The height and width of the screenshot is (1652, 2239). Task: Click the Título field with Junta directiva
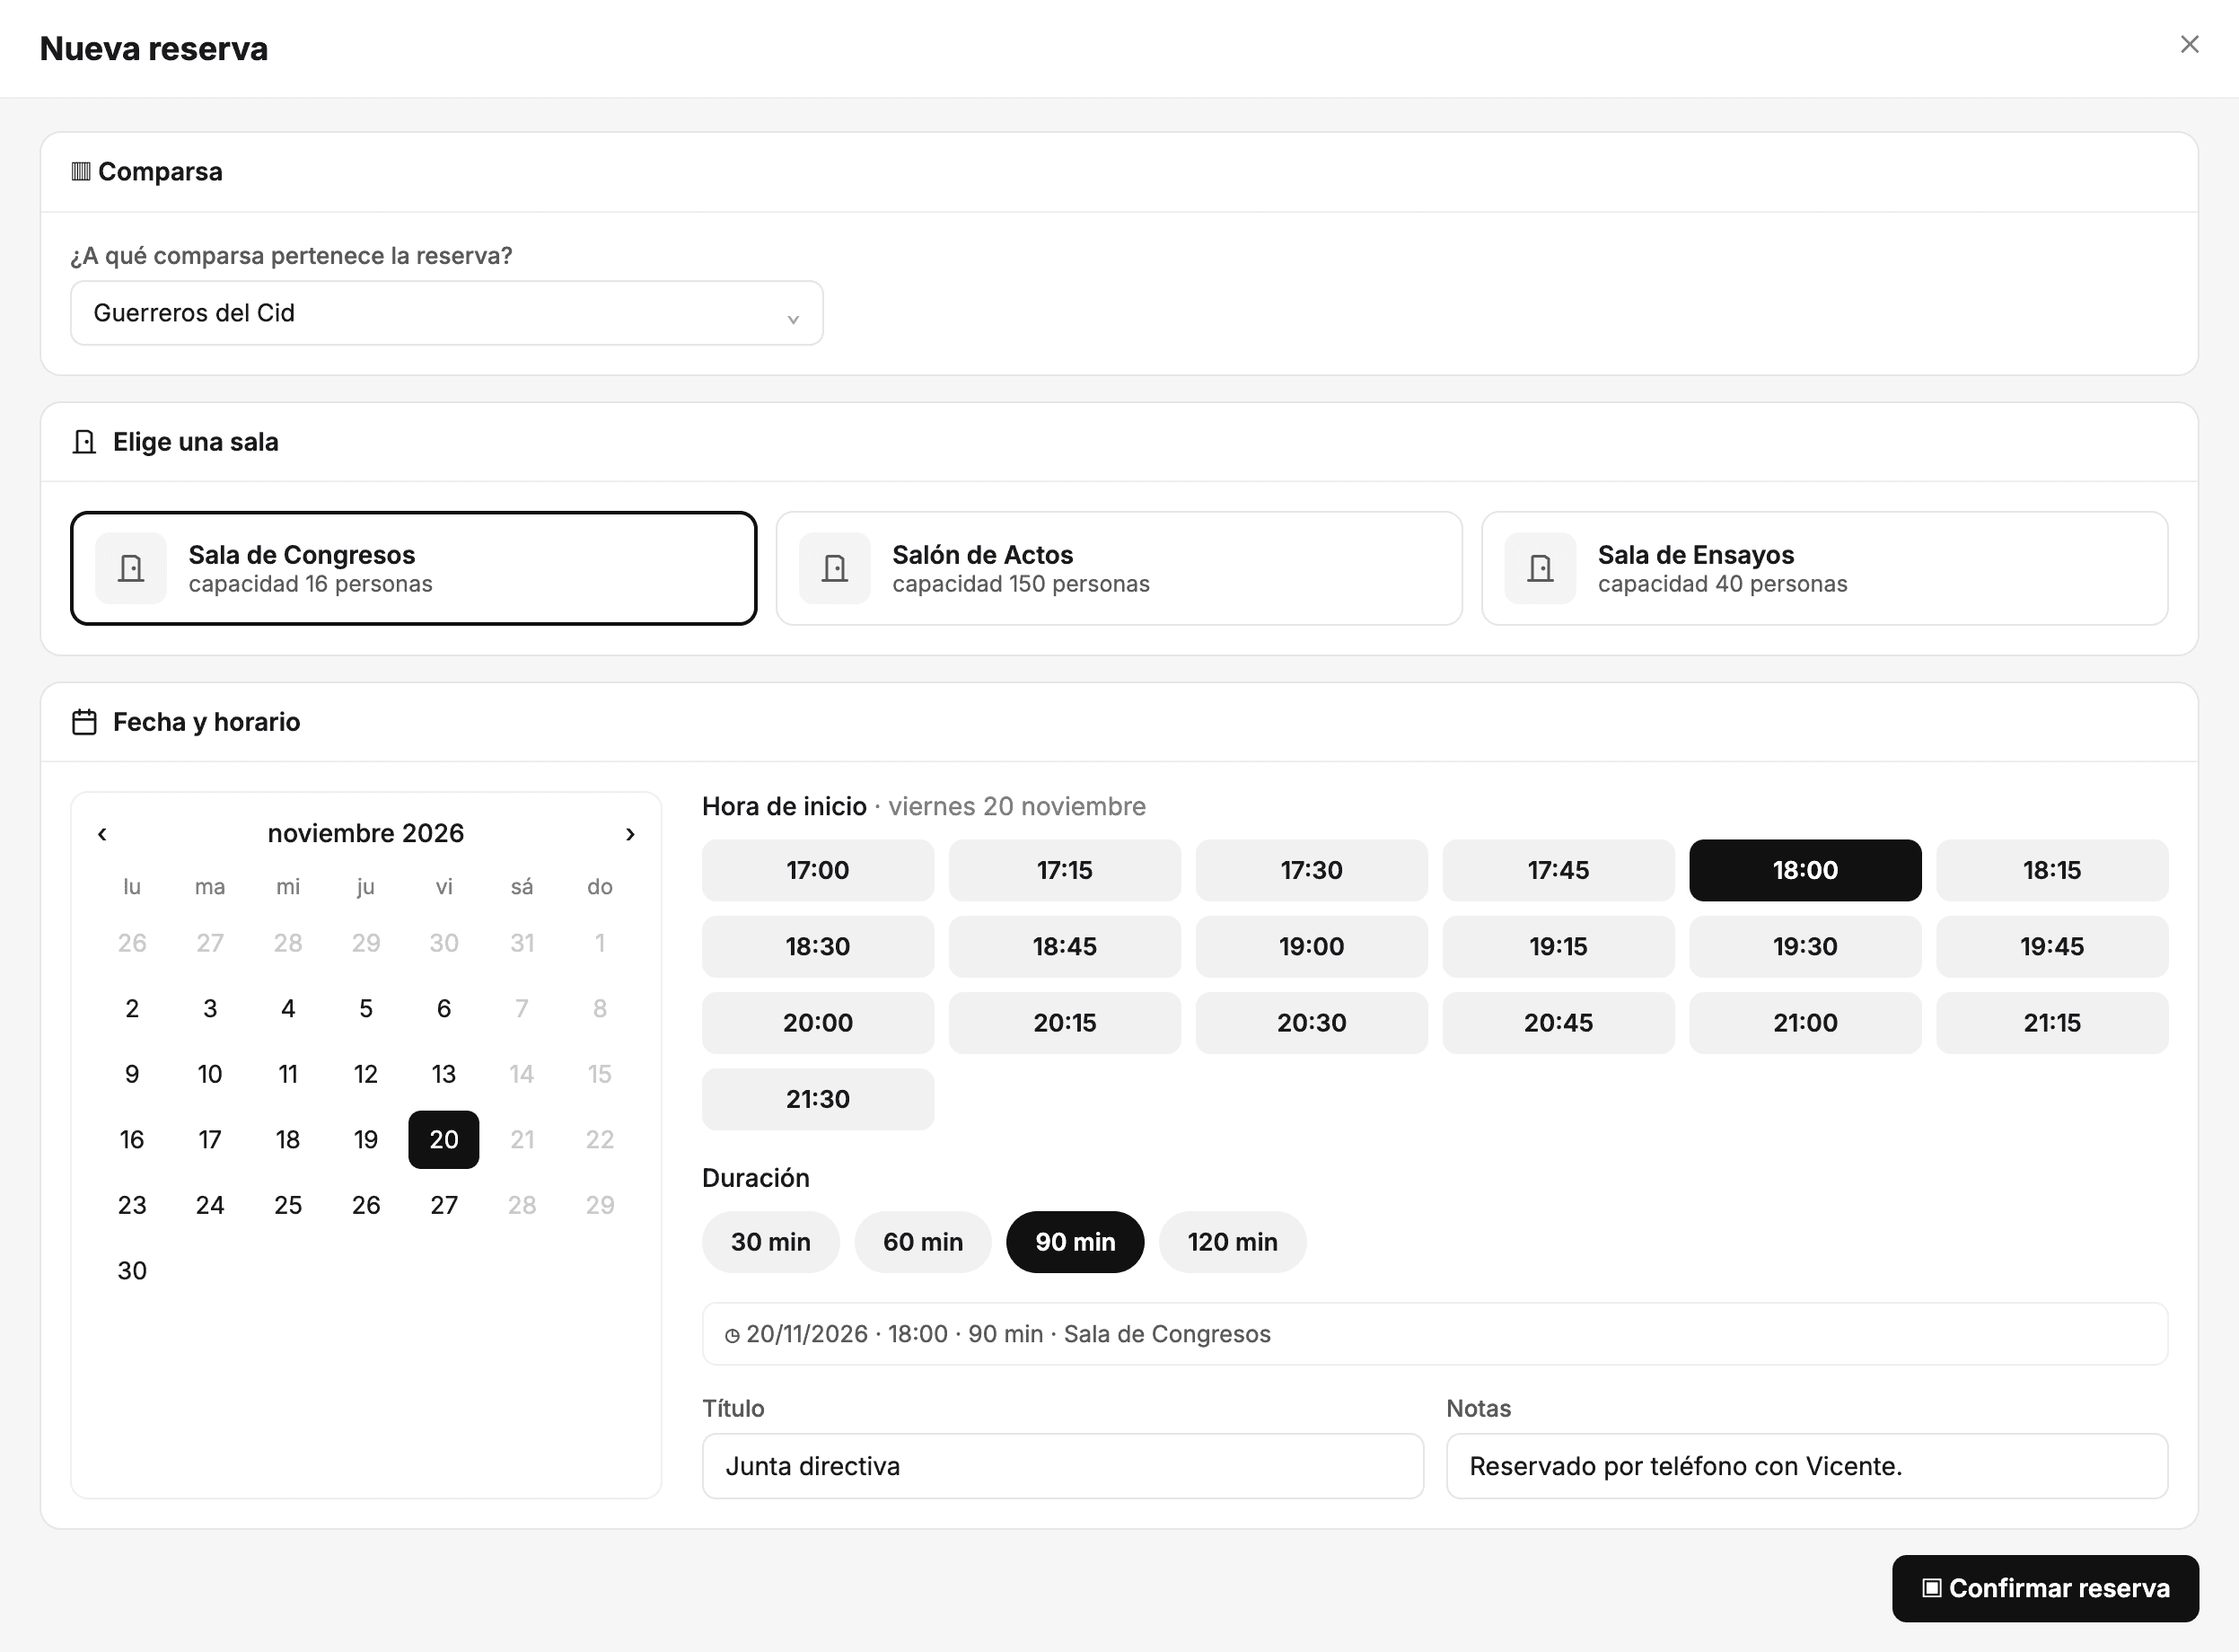1063,1466
